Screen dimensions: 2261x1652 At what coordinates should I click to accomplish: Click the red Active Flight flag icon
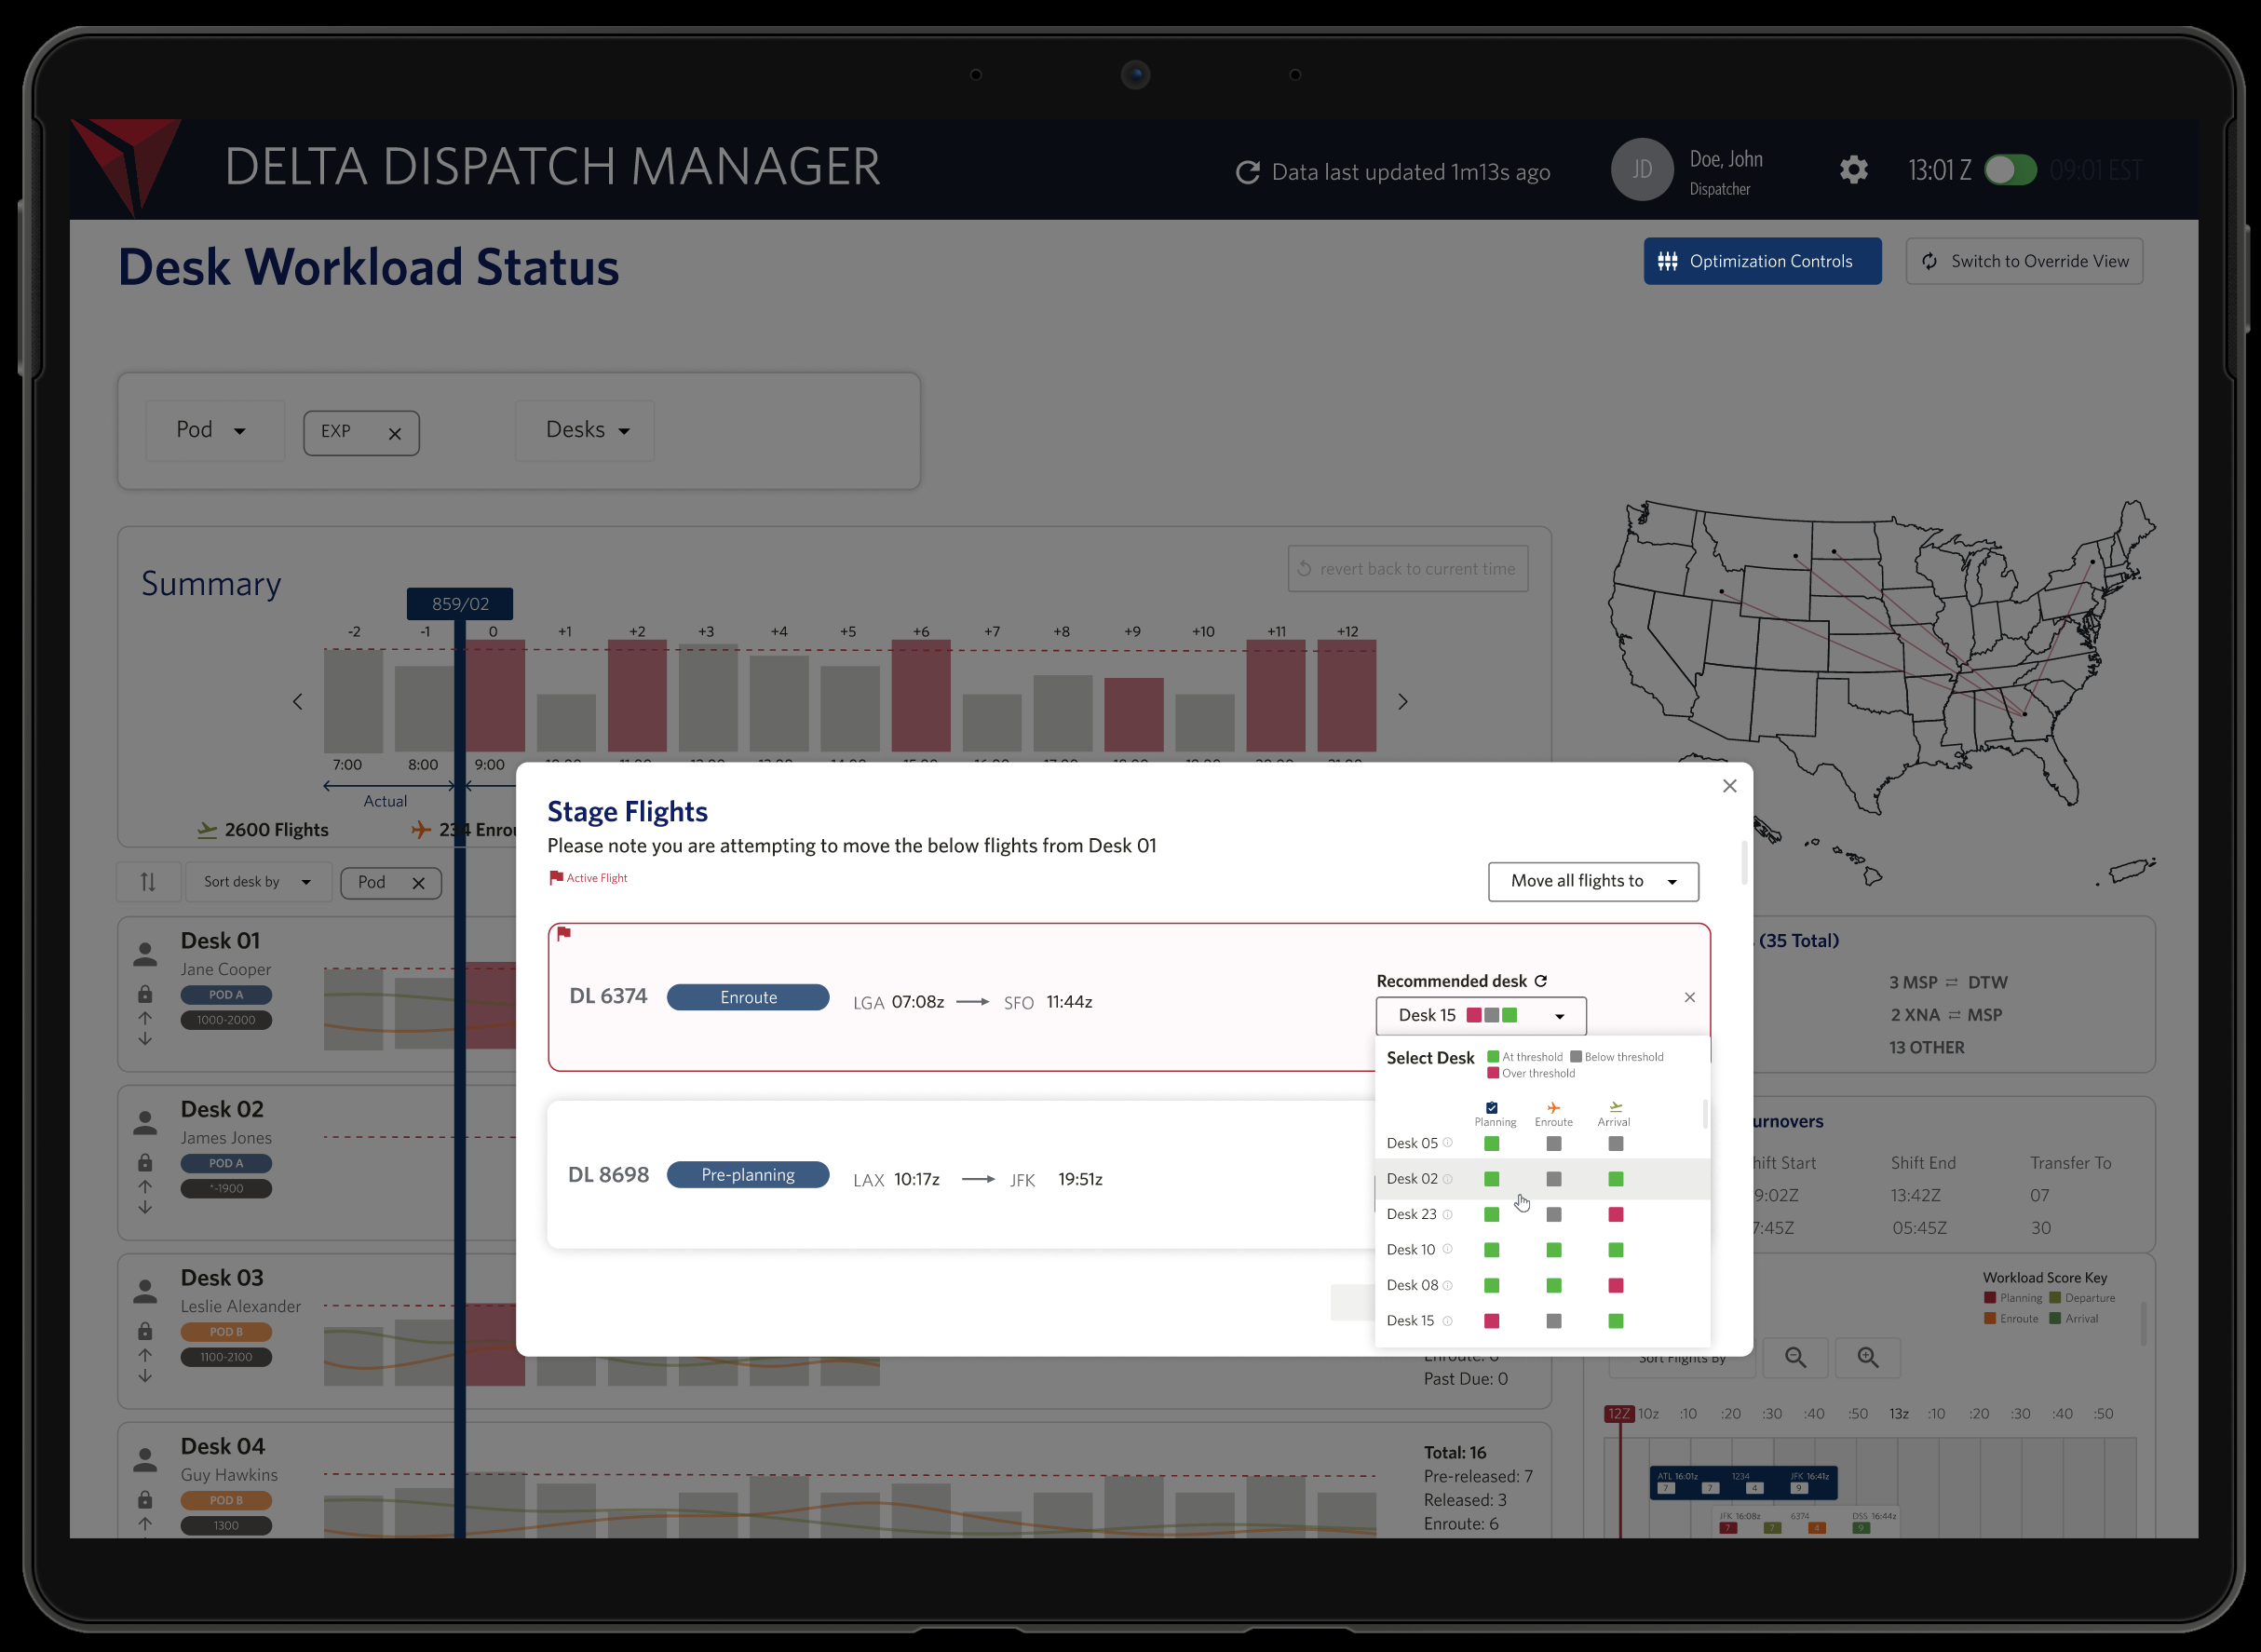click(556, 878)
